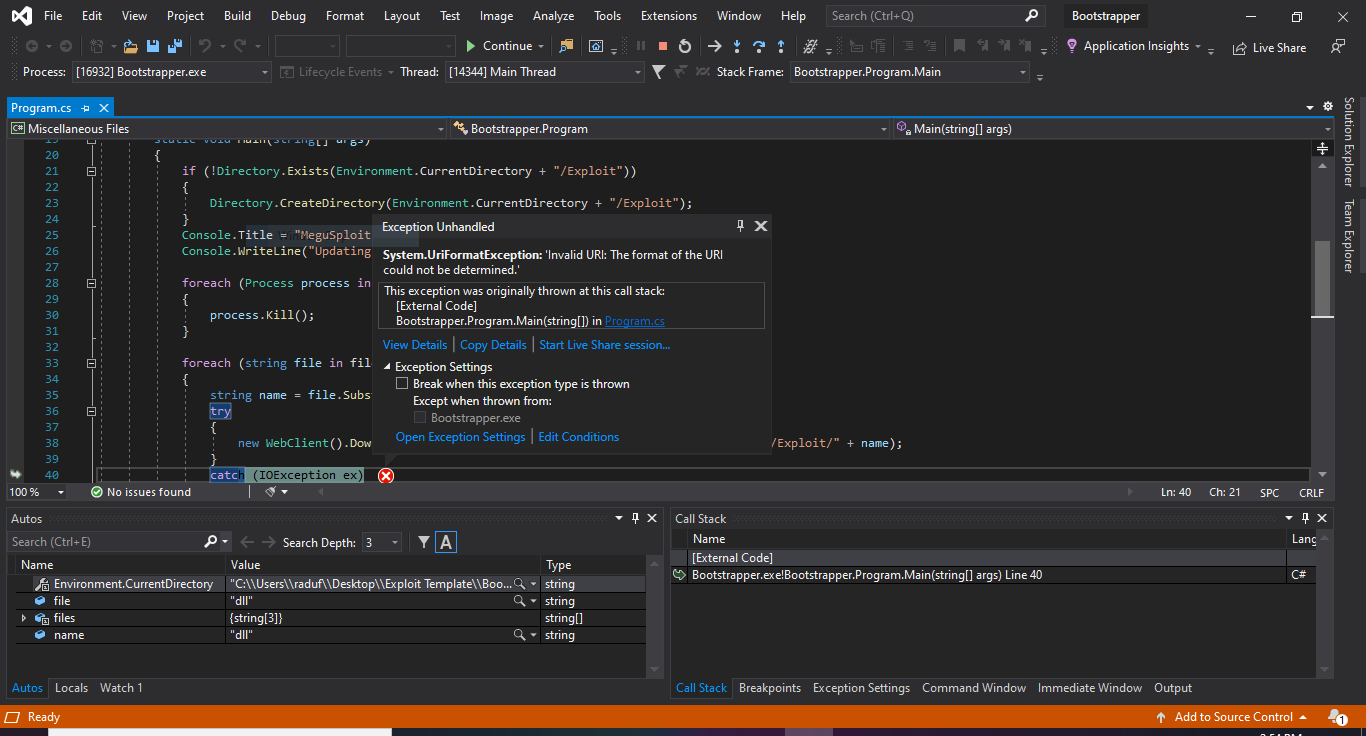
Task: Save the file with the single-disk Save icon
Action: (x=153, y=46)
